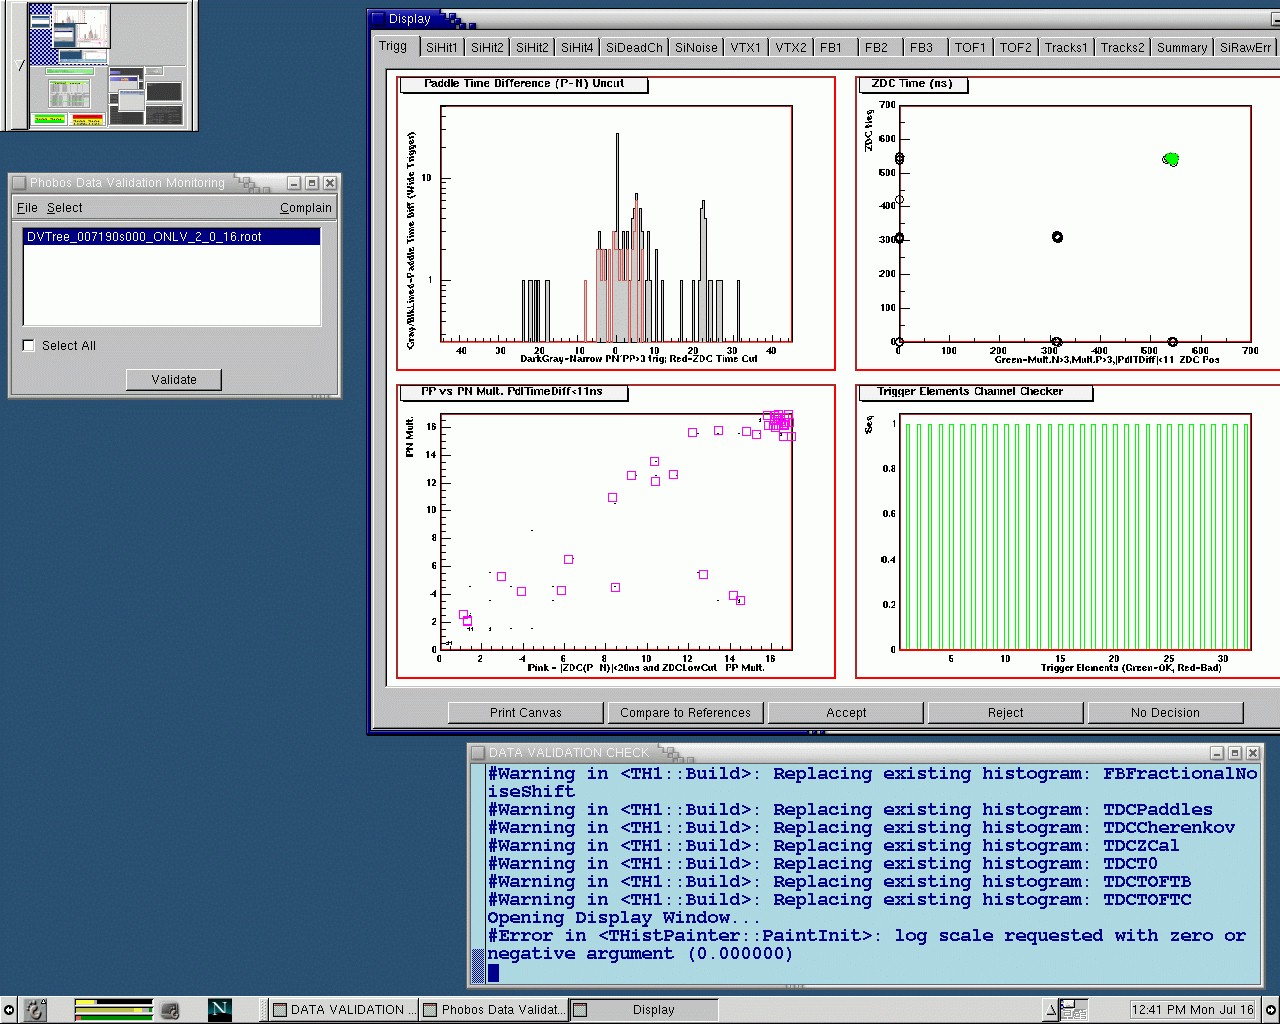Select the VTX1 tab
The height and width of the screenshot is (1024, 1280).
click(x=745, y=47)
